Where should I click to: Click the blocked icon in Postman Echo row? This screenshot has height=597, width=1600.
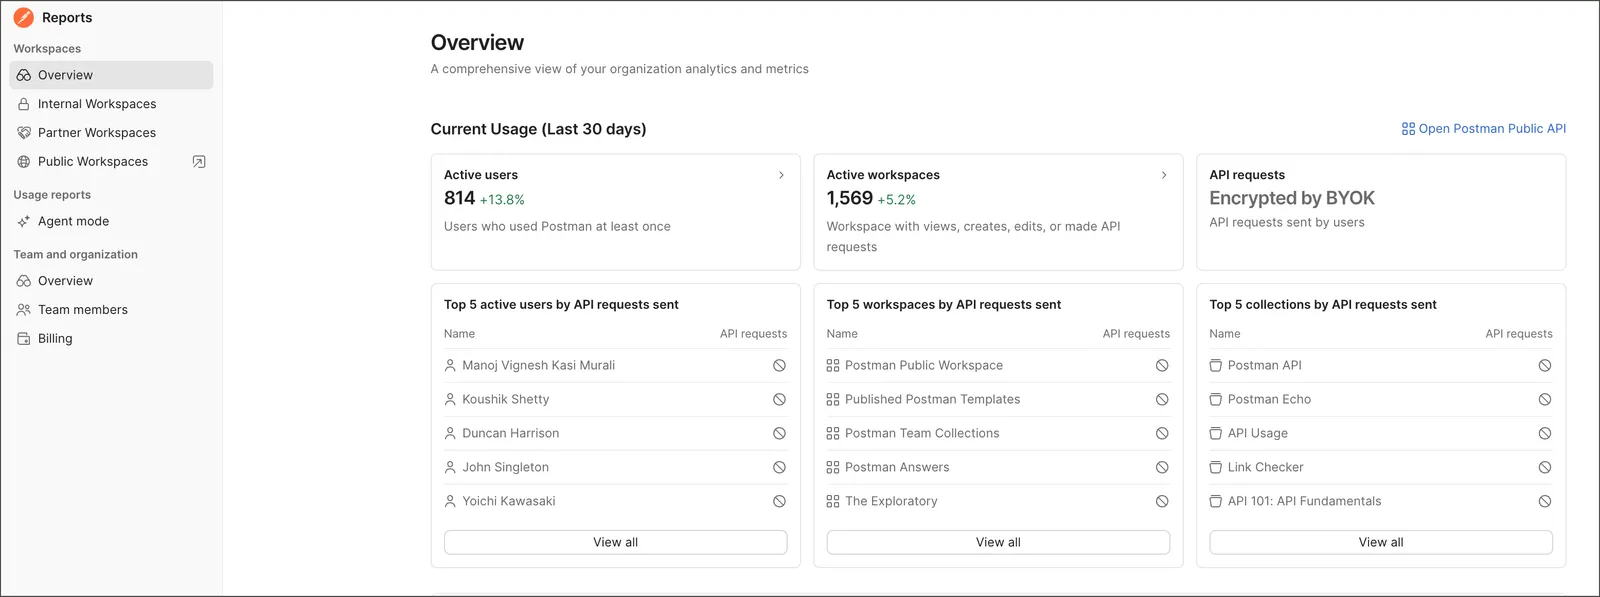click(1545, 400)
